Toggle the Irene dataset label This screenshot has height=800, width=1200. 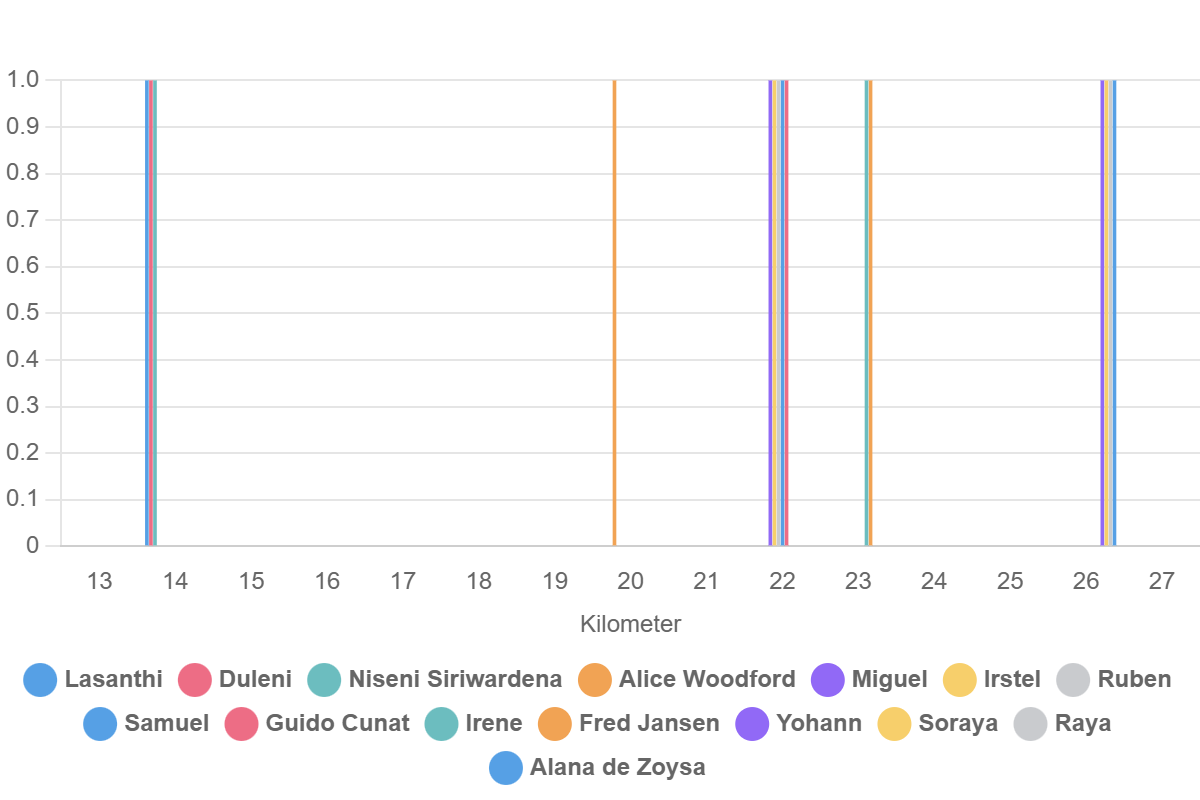(493, 723)
